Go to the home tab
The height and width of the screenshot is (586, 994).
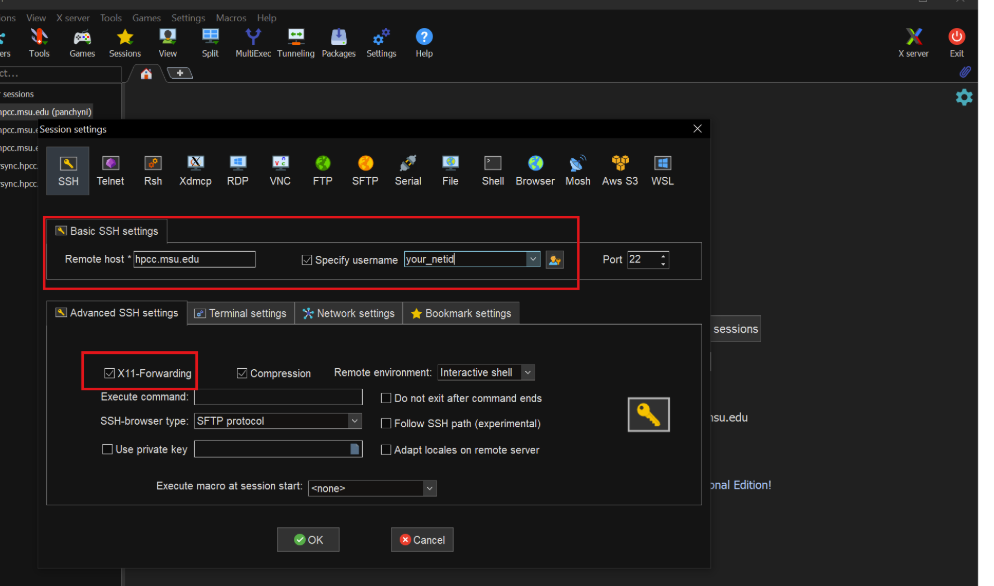(x=146, y=74)
